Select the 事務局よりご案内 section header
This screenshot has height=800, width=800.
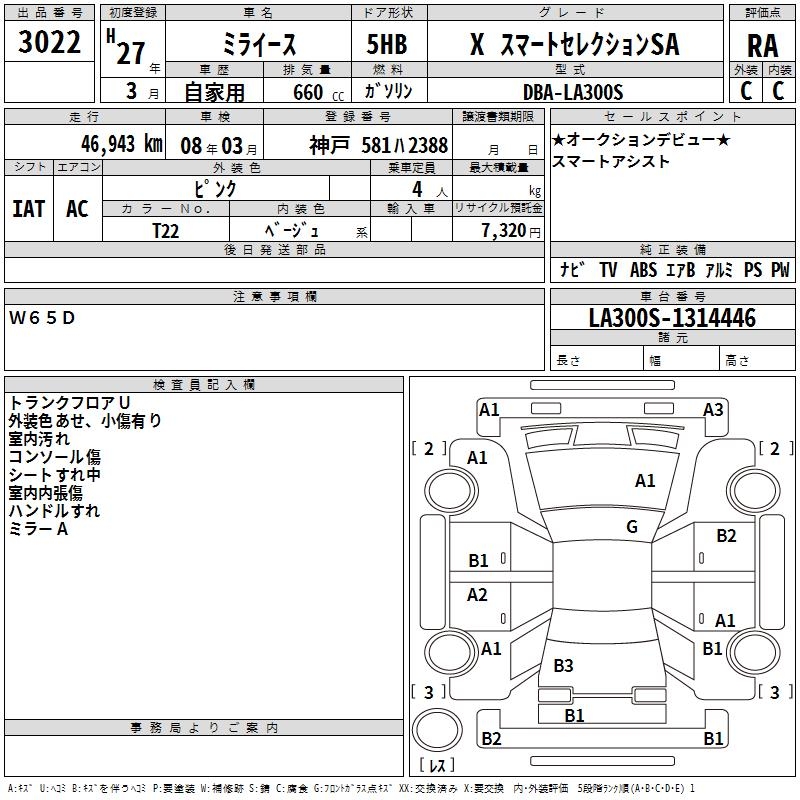click(204, 728)
